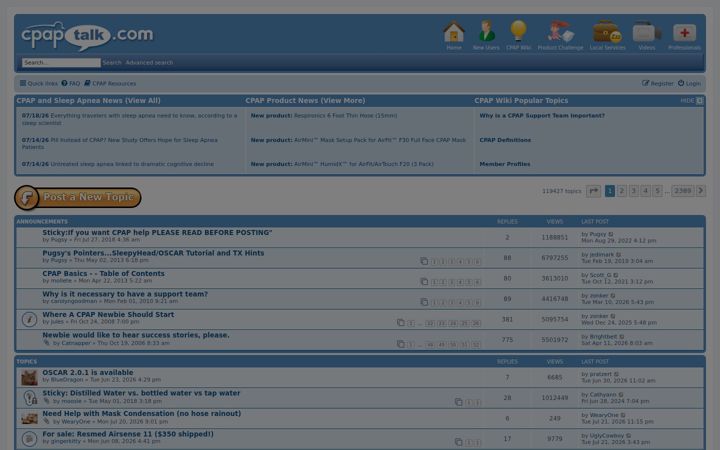Open the jump-to-page icon in pagination
Viewport: 720px width, 450px height.
click(x=593, y=191)
